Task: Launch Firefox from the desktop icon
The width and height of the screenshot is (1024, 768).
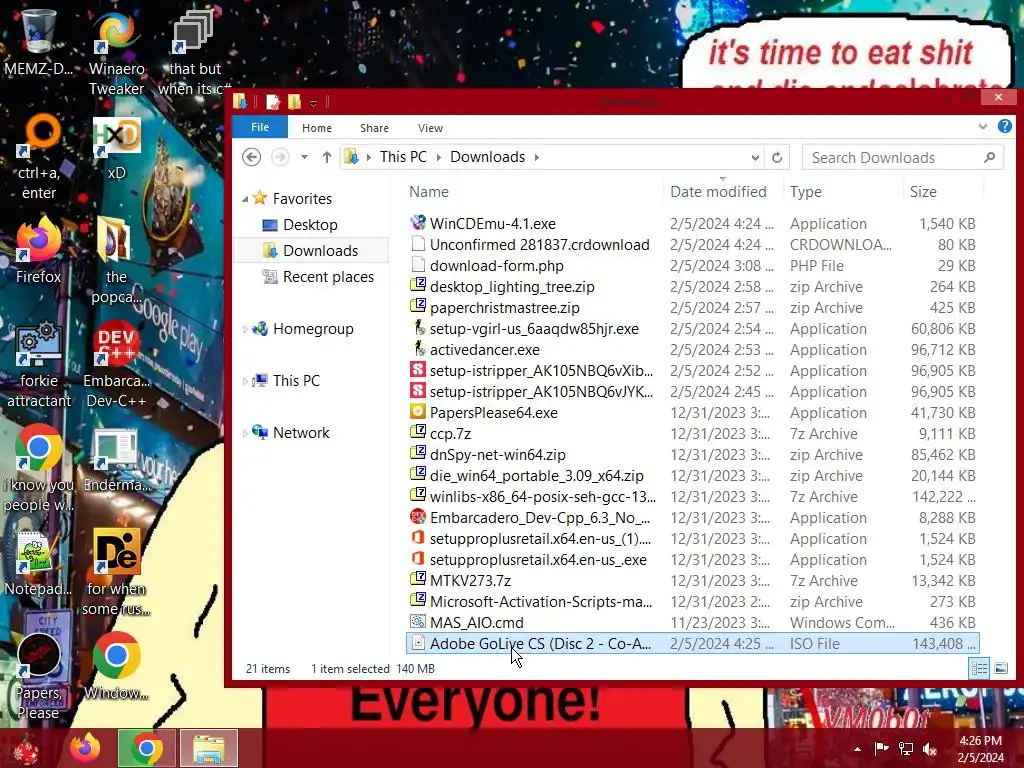Action: (x=39, y=251)
